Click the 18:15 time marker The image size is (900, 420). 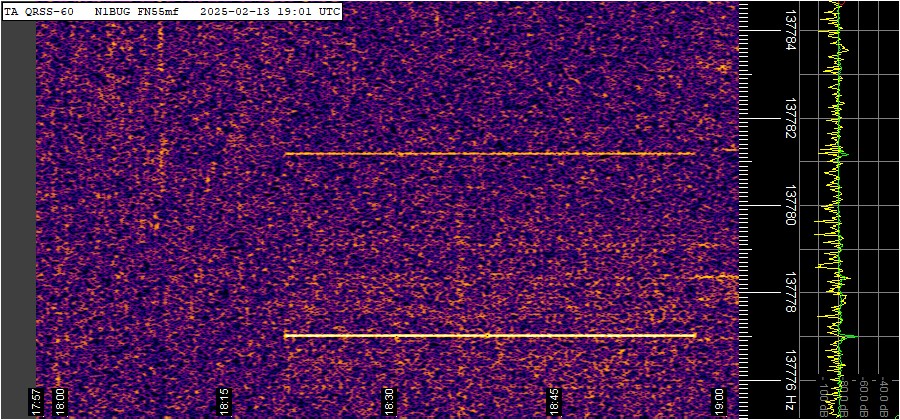[x=225, y=400]
